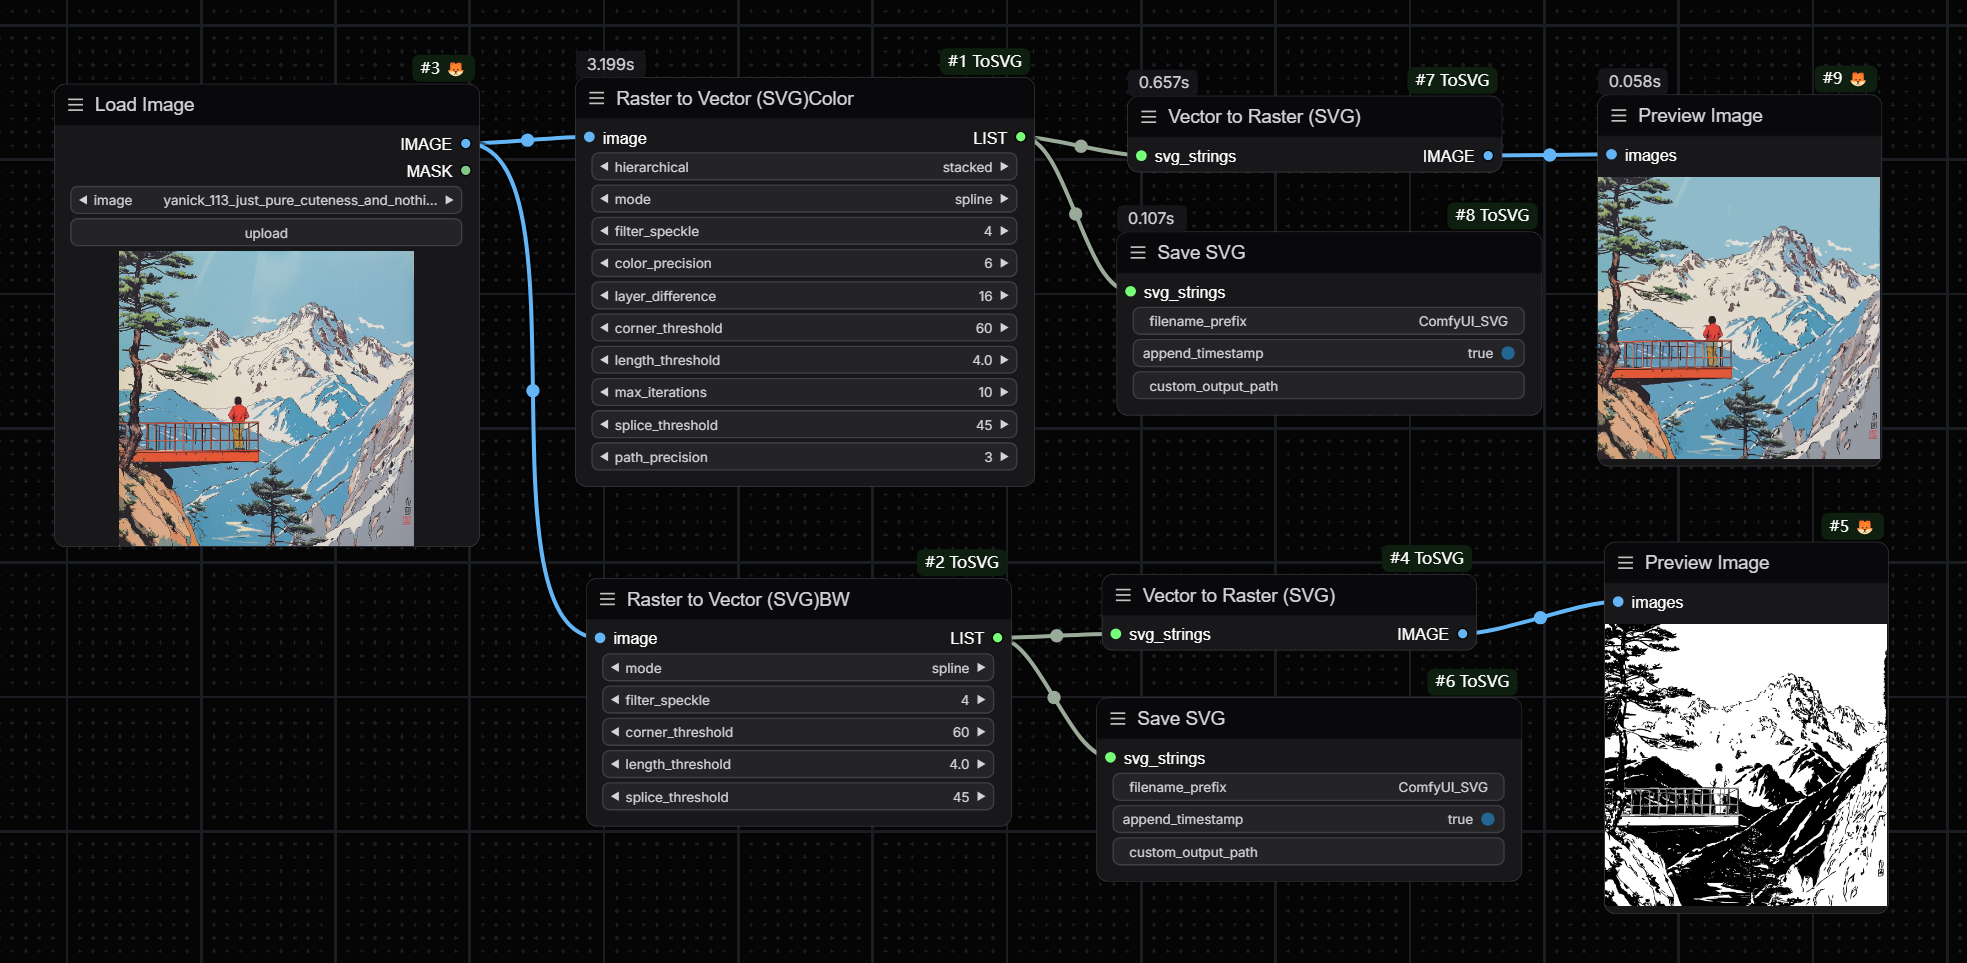This screenshot has height=963, width=1967.
Task: Select next image with right arrow in Load Image
Action: 449,200
